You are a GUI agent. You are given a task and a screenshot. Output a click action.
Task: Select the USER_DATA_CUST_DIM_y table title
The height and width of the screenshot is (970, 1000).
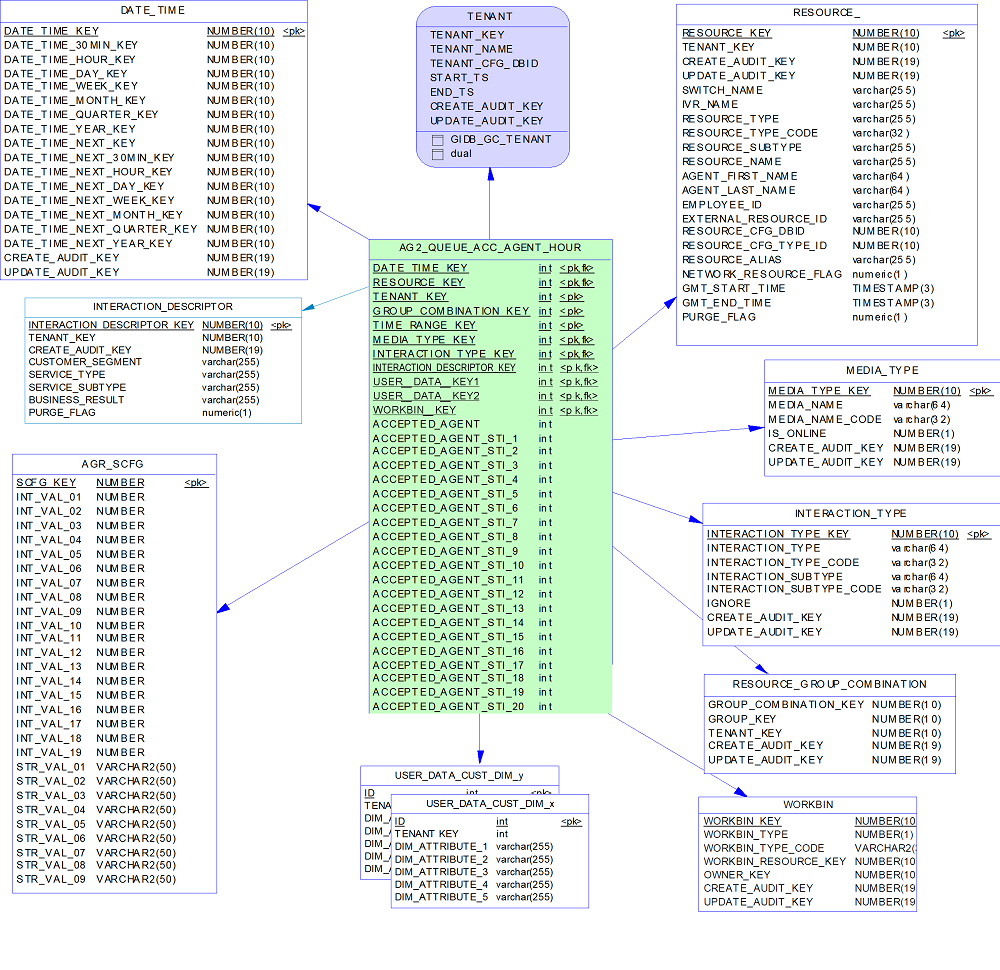coord(460,775)
